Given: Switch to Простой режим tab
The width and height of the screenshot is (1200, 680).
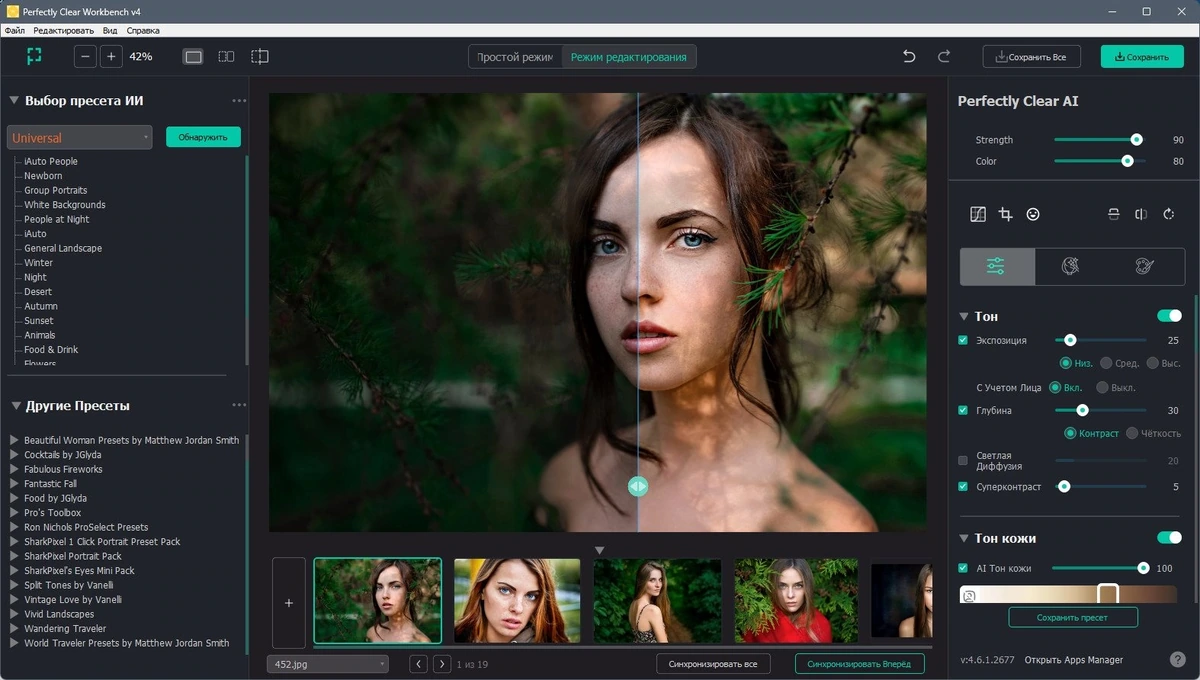Looking at the screenshot, I should point(515,57).
